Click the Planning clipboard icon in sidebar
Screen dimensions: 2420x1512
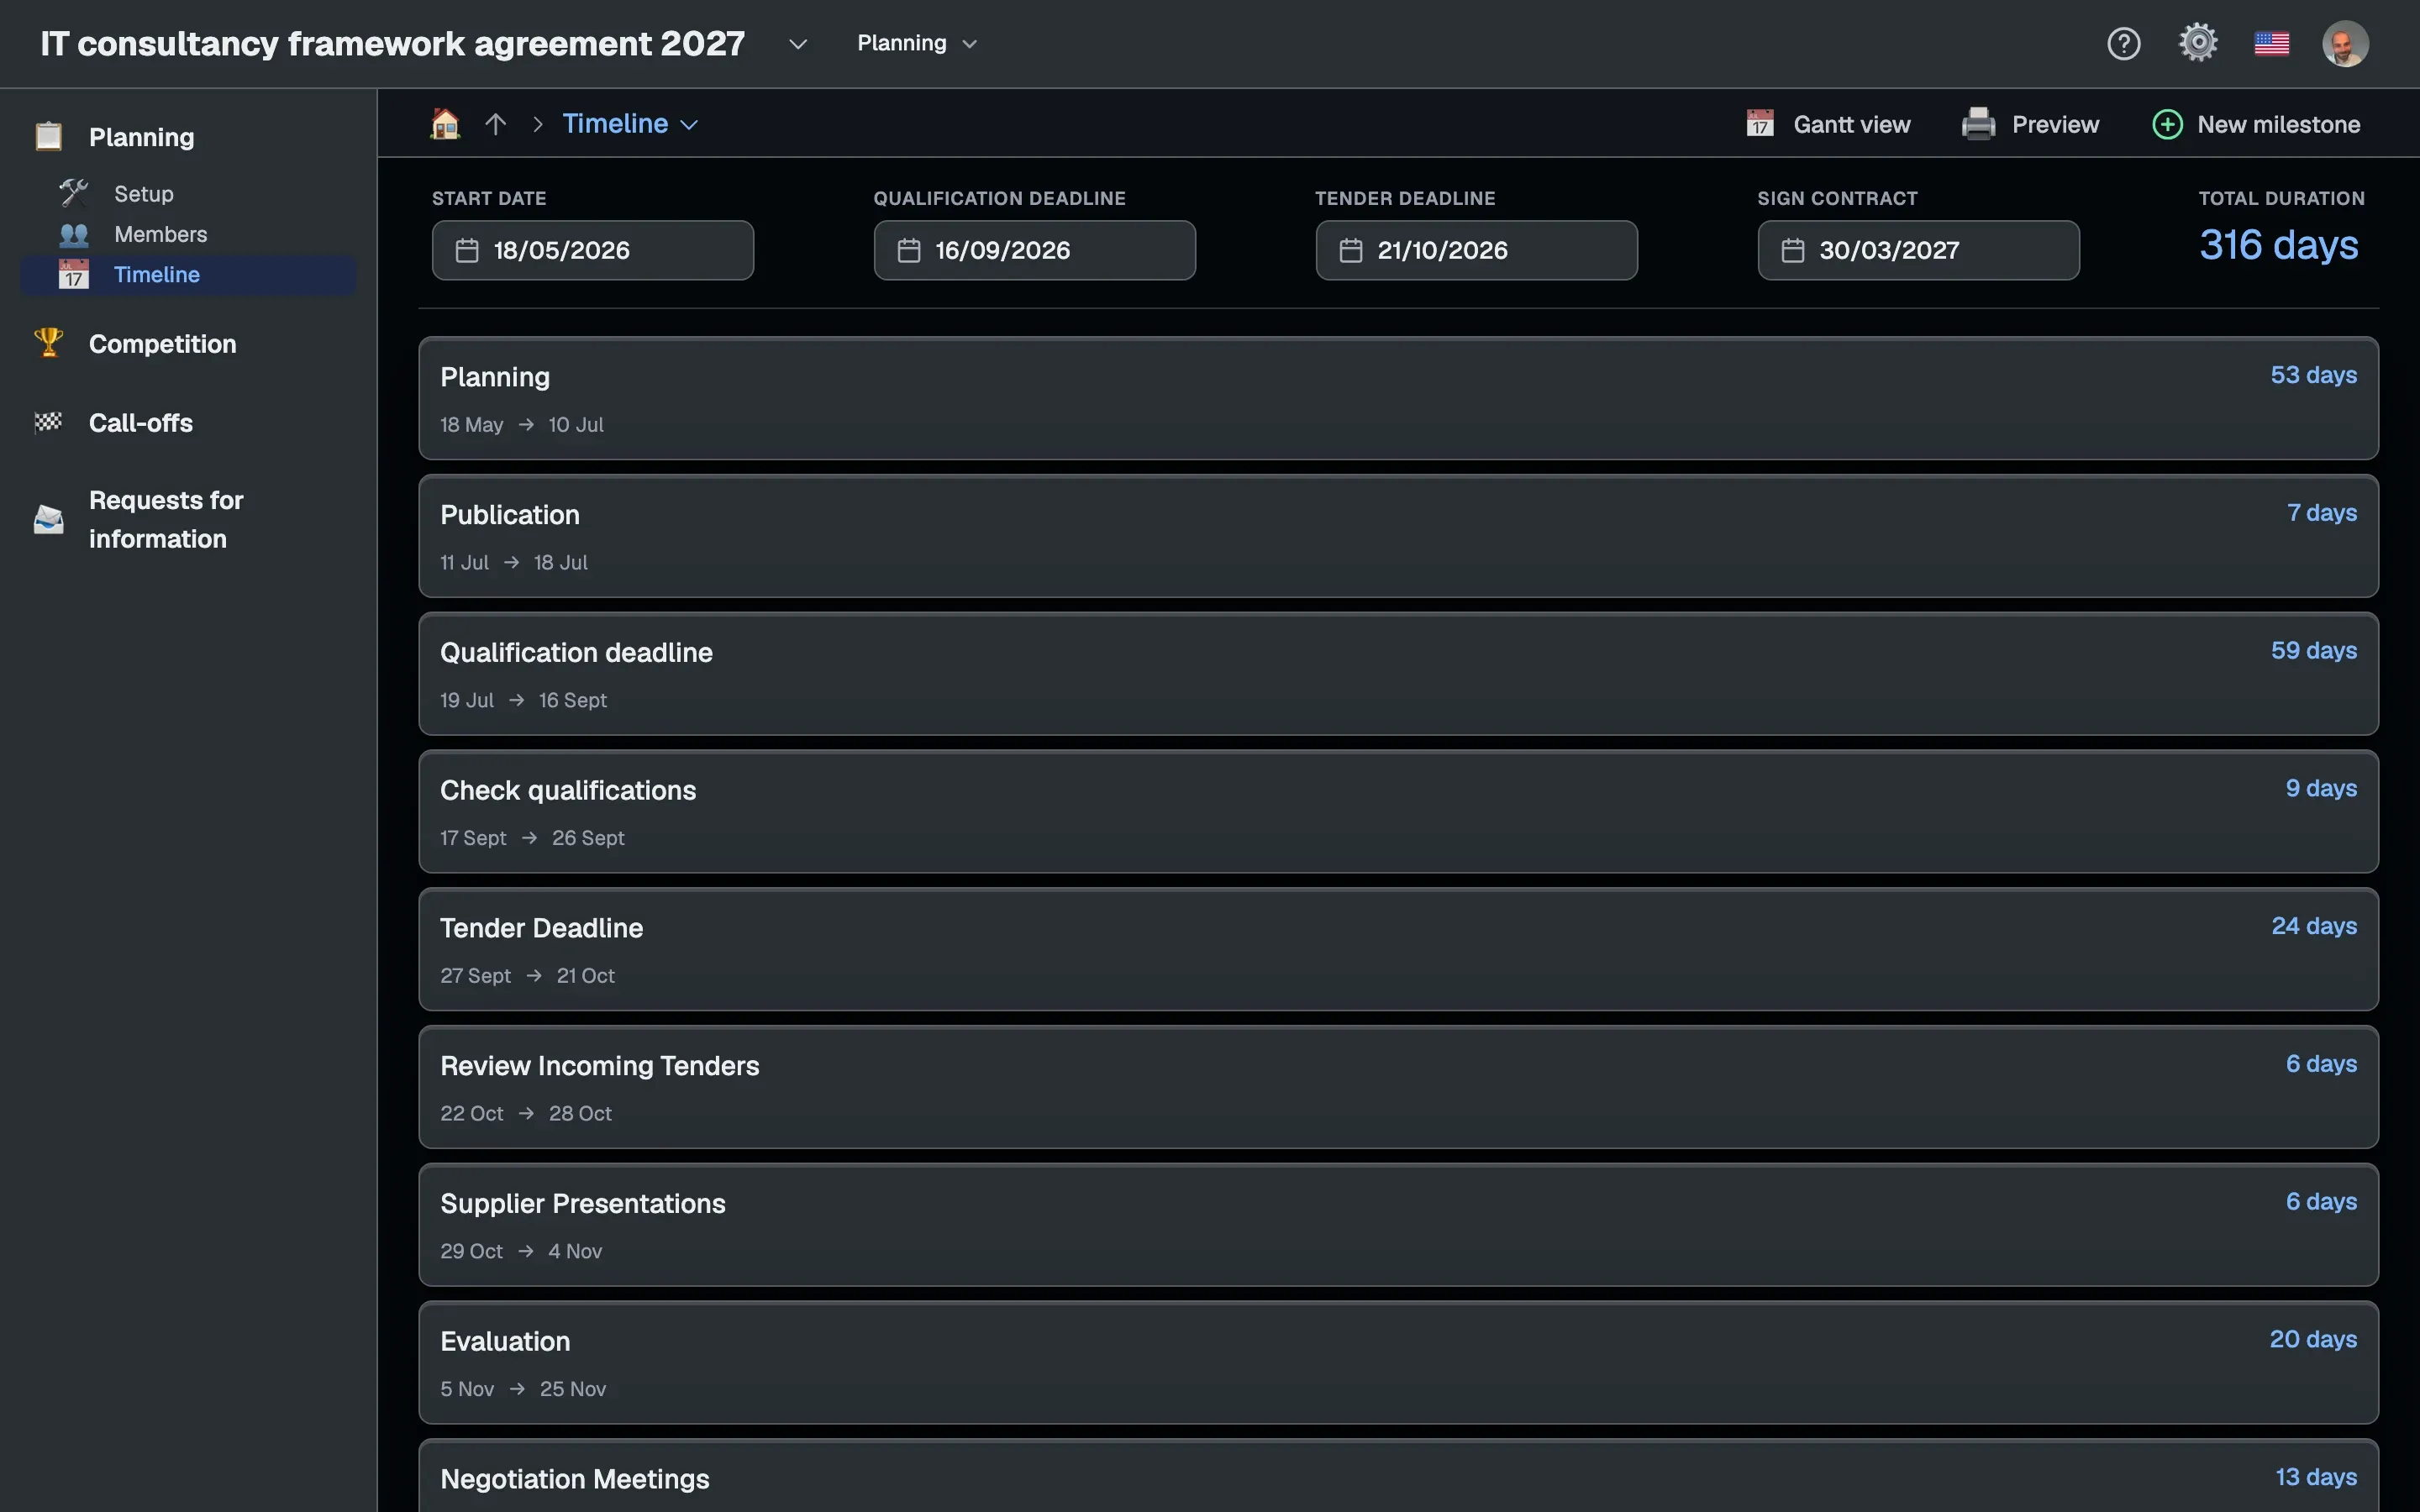[49, 136]
